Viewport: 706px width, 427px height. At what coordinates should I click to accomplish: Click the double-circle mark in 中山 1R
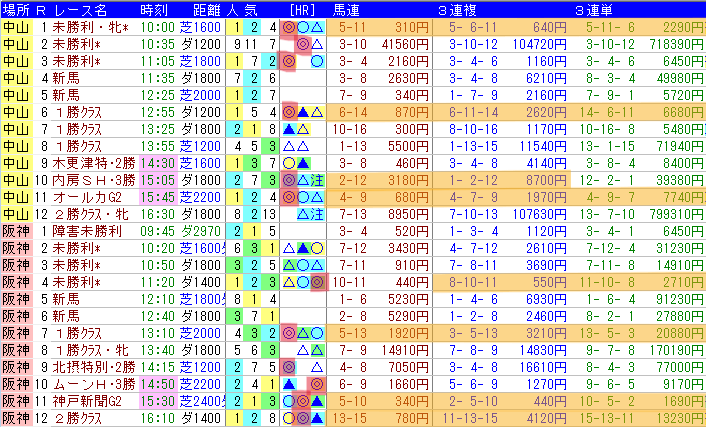(289, 27)
